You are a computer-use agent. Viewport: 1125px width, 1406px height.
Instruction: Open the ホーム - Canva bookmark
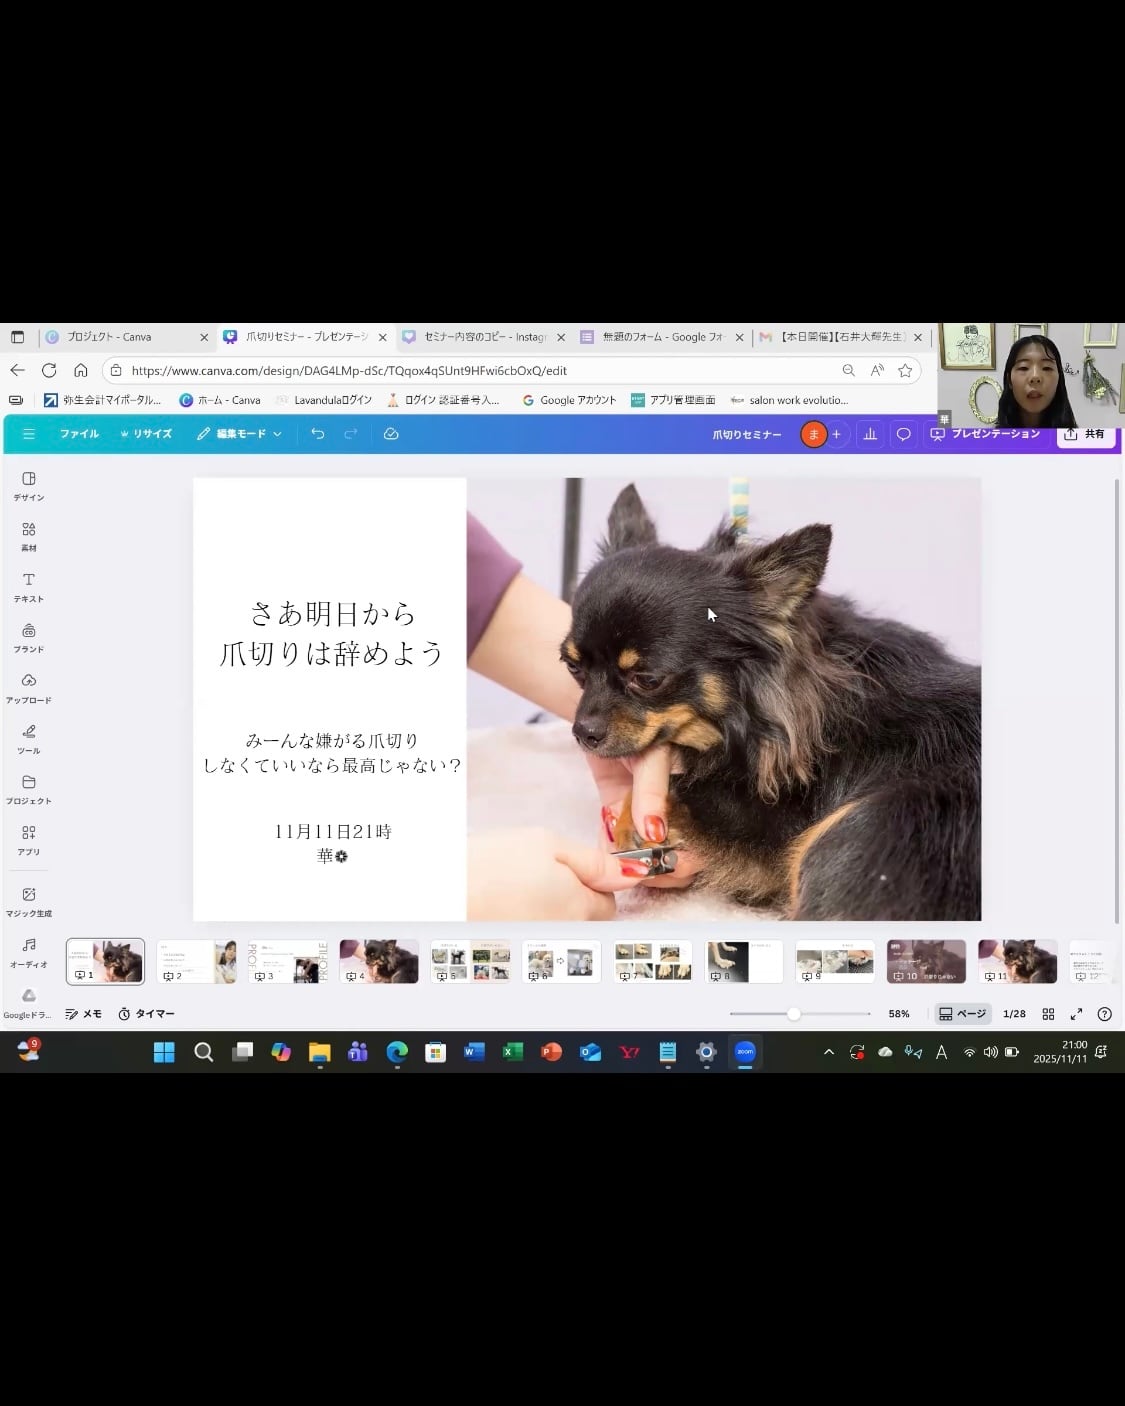pyautogui.click(x=220, y=400)
